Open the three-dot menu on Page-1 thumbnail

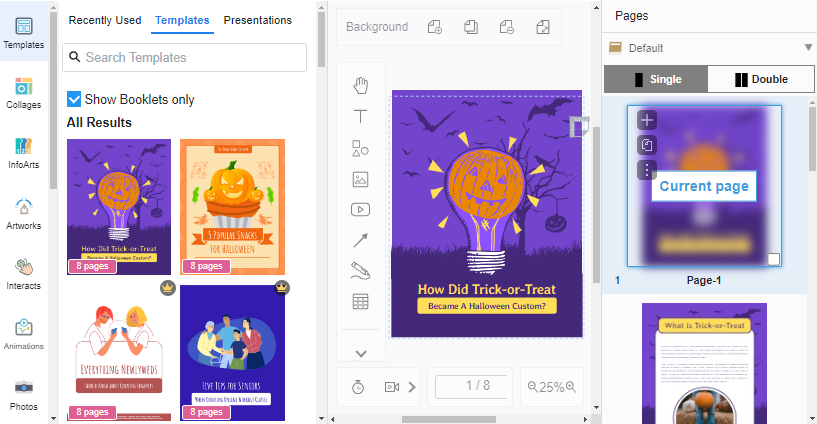647,170
